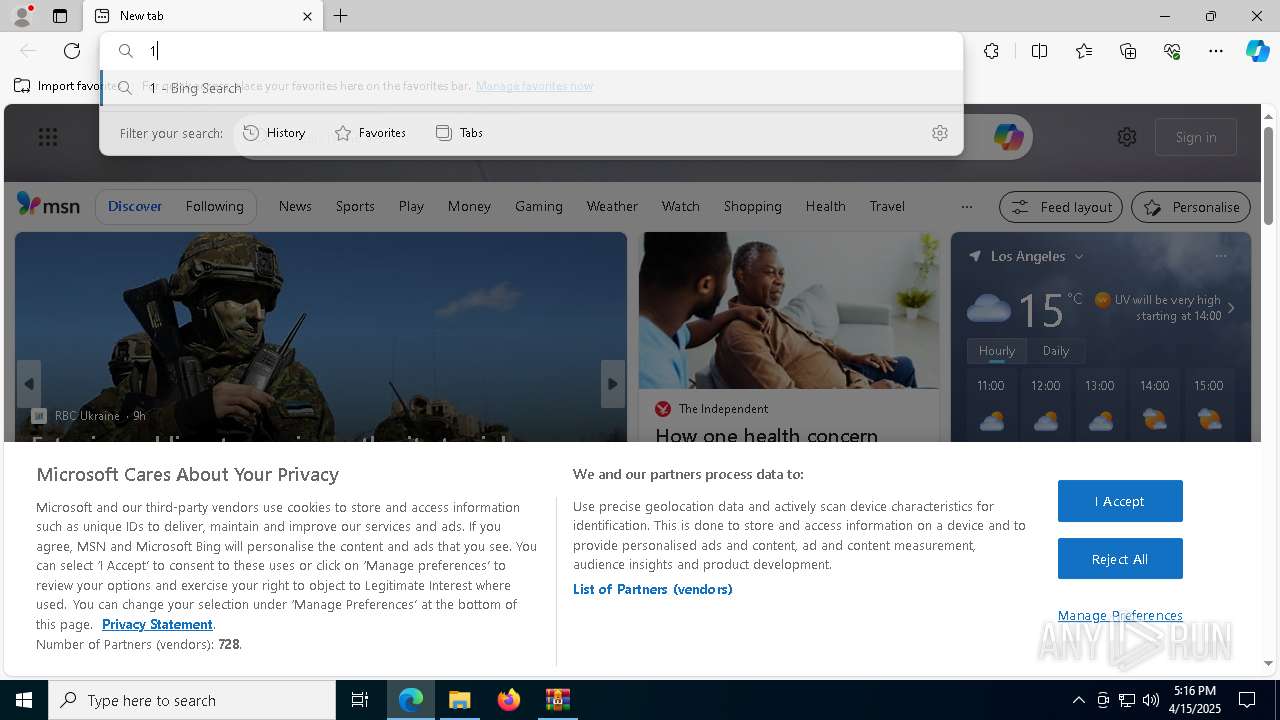Open the Extensions puzzle icon
1280x720 pixels.
coord(991,51)
